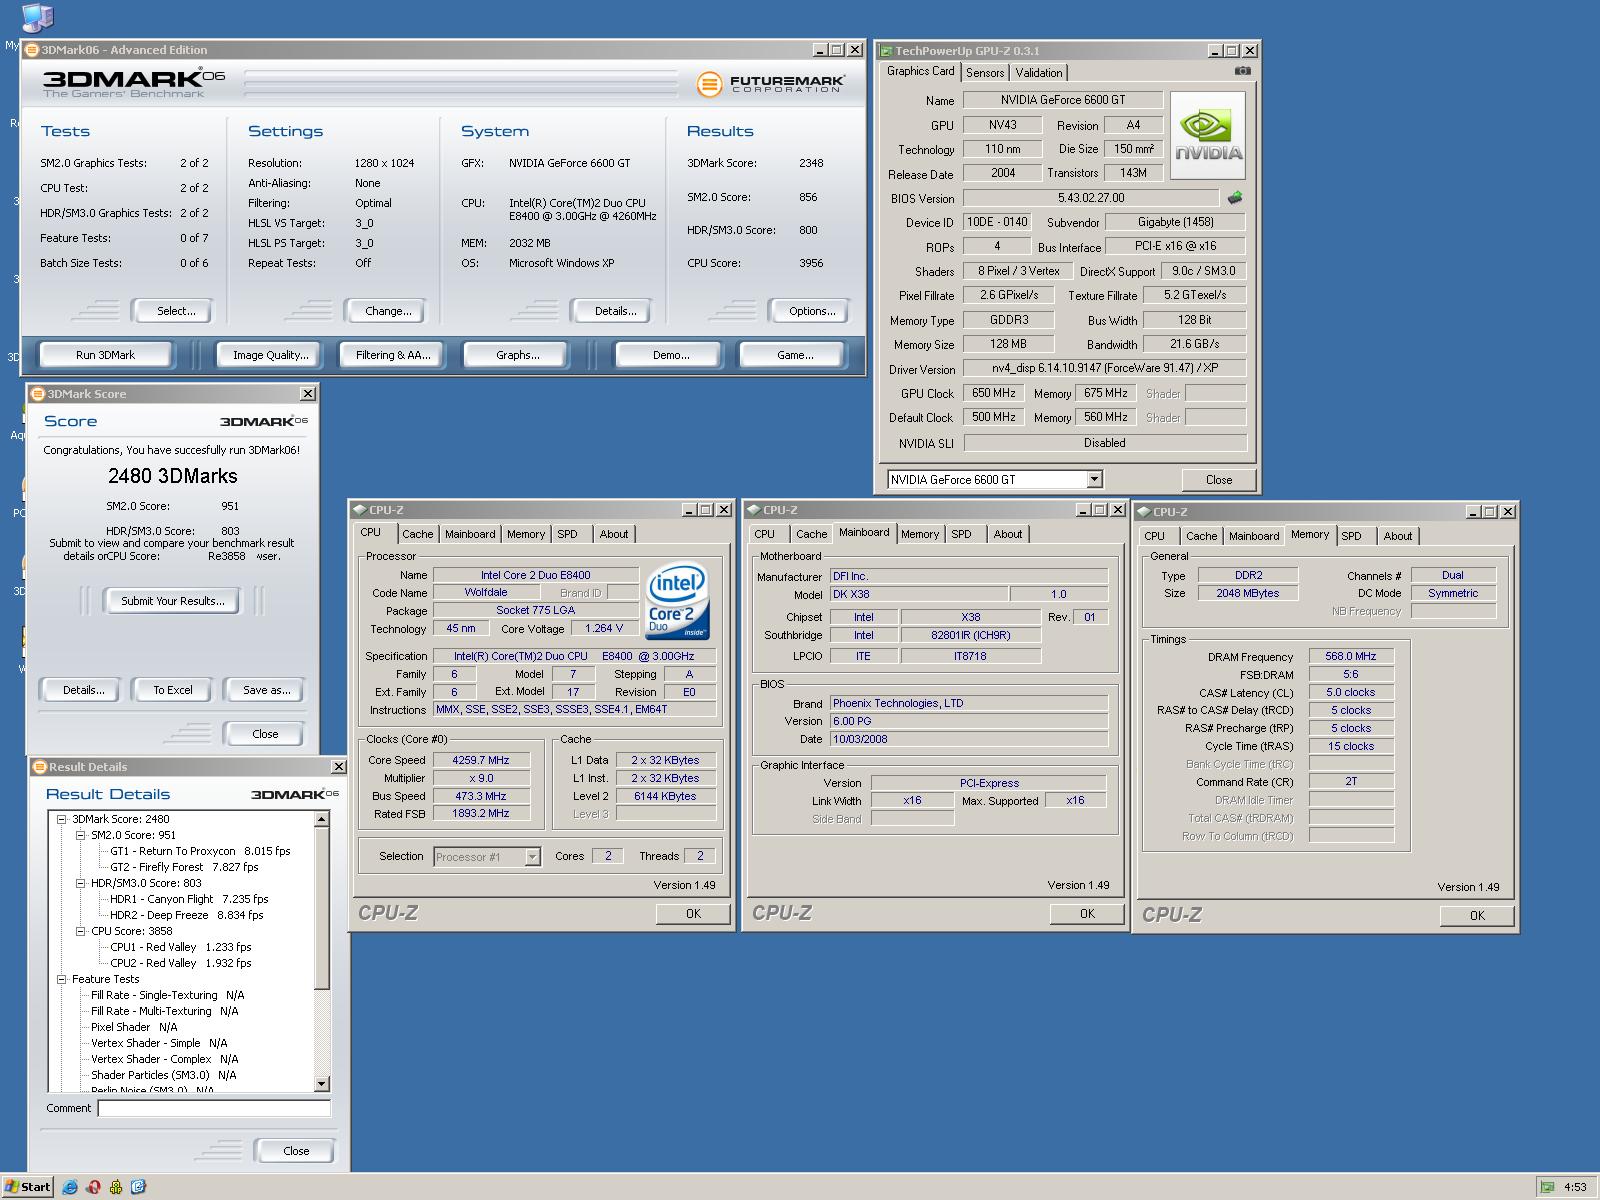1600x1200 pixels.
Task: Select Fill Rate - Multi-Texturing row
Action: point(165,1011)
